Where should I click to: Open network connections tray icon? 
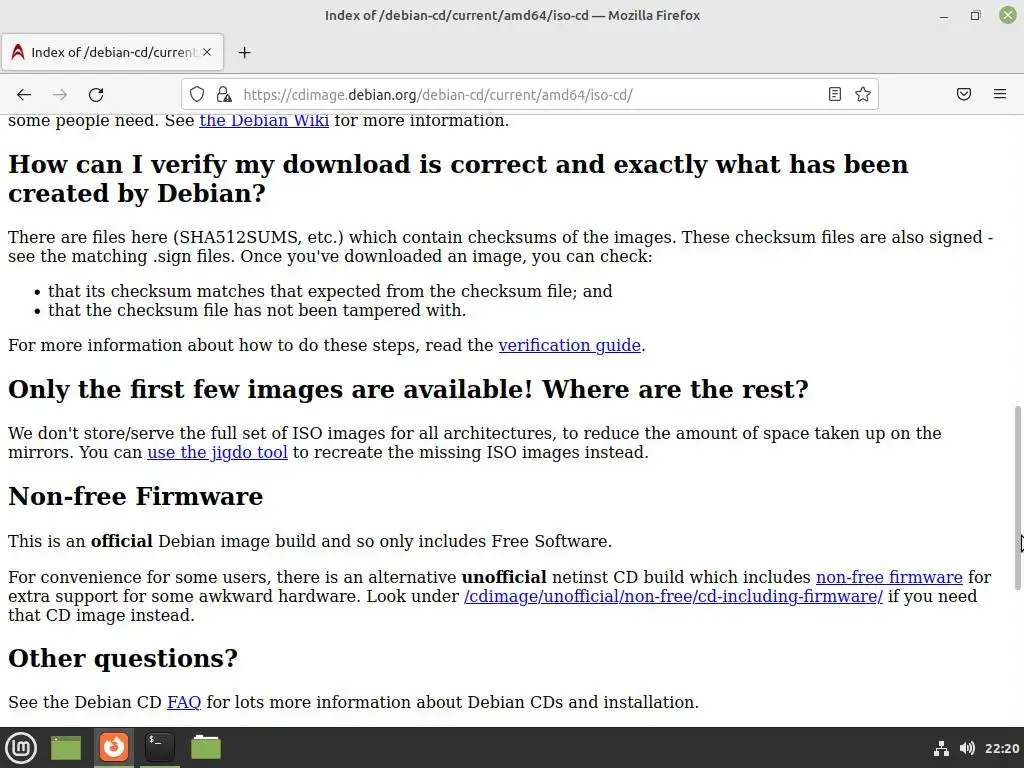(941, 748)
